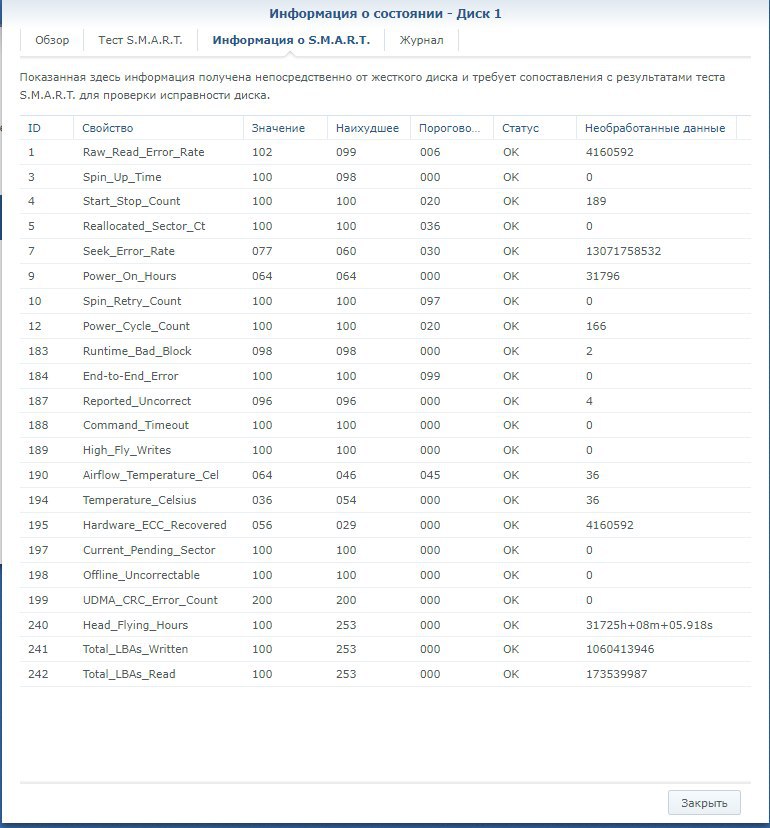Screen dimensions: 770x828
Task: Click the Необработанные данные column header
Action: 656,128
